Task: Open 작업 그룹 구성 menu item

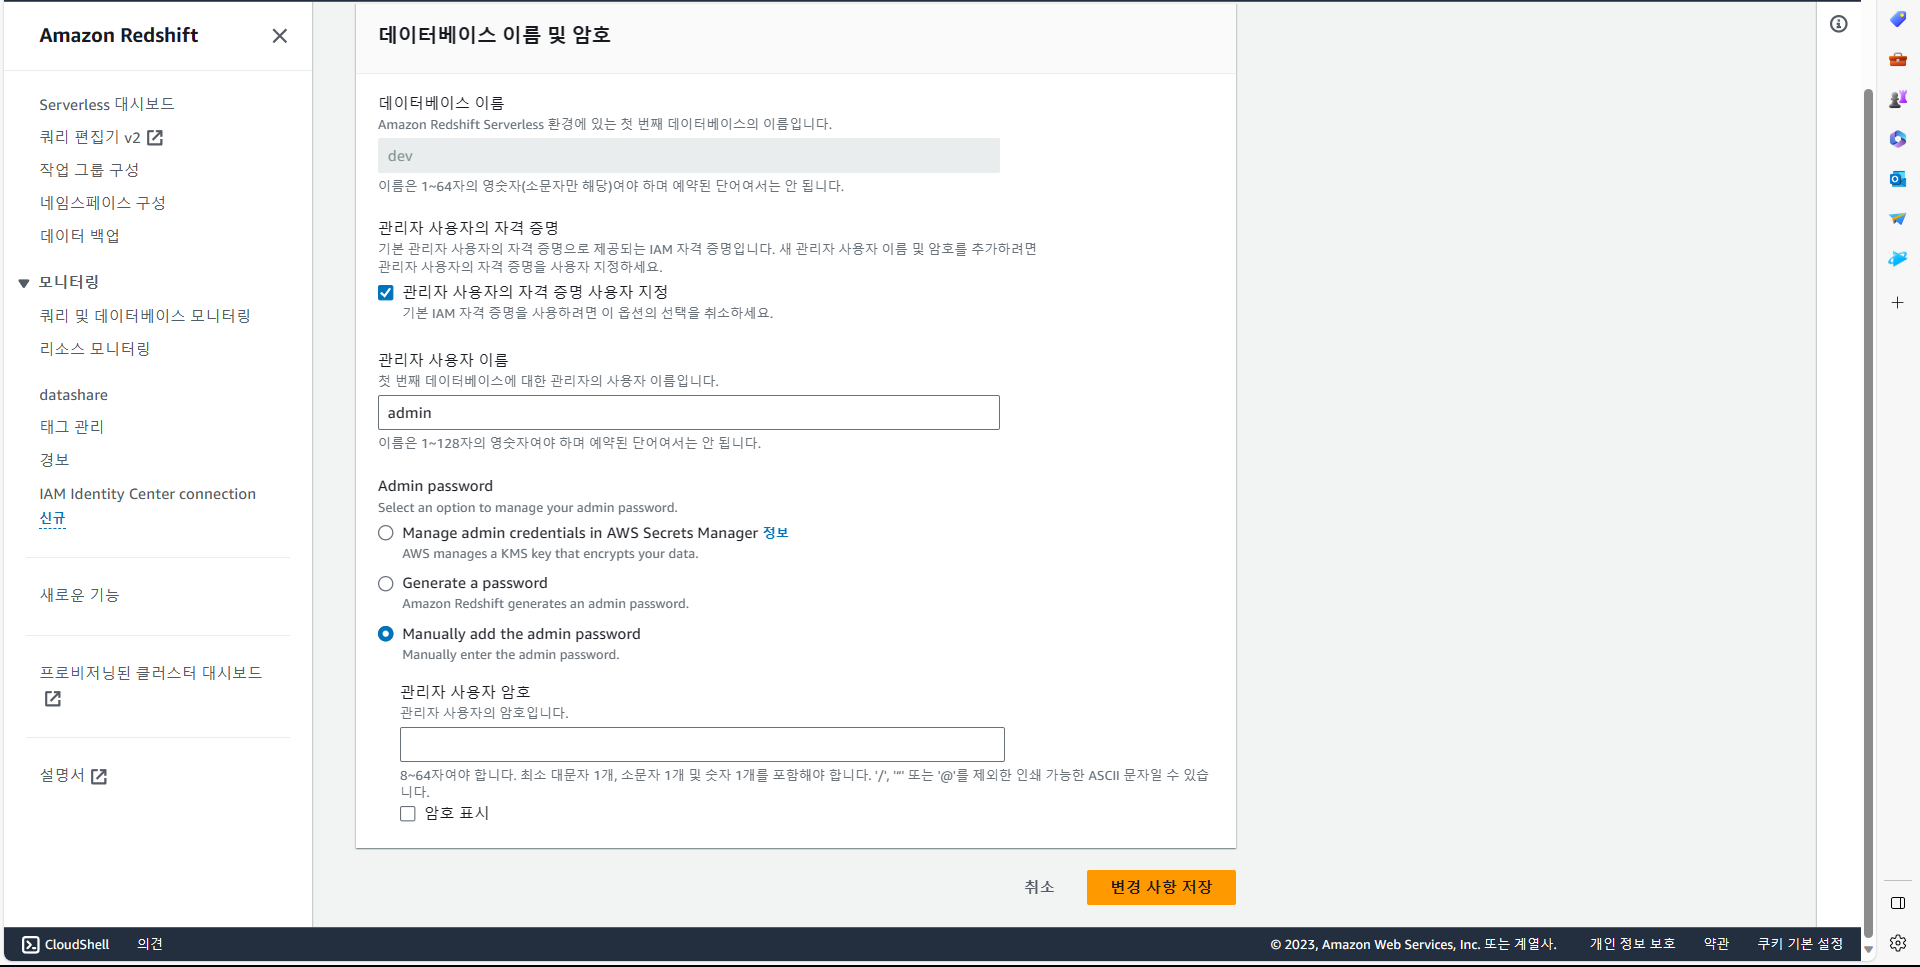Action: (89, 170)
